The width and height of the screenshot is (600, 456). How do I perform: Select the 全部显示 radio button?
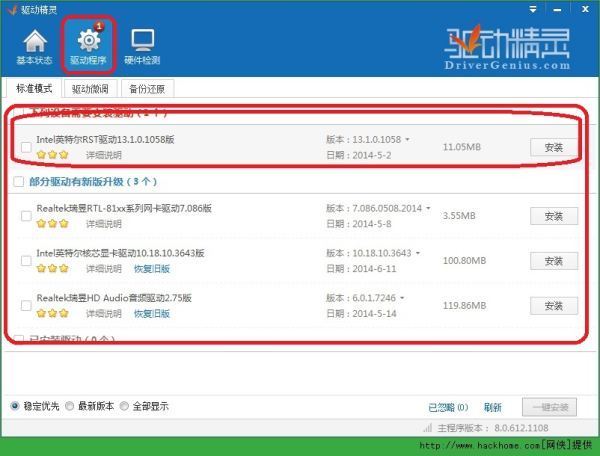click(124, 406)
